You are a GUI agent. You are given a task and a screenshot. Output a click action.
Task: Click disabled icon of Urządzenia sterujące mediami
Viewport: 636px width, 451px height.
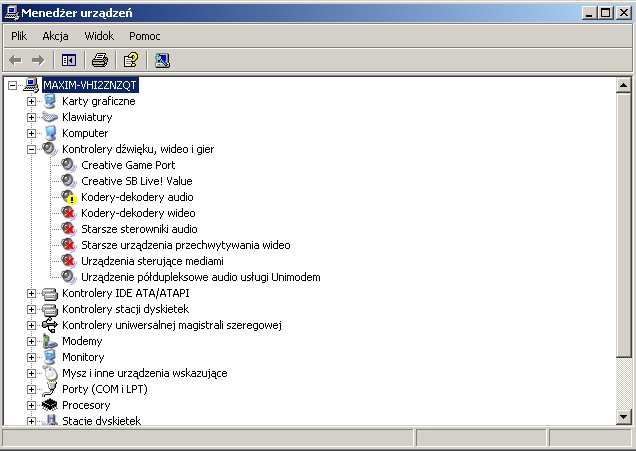pos(69,261)
